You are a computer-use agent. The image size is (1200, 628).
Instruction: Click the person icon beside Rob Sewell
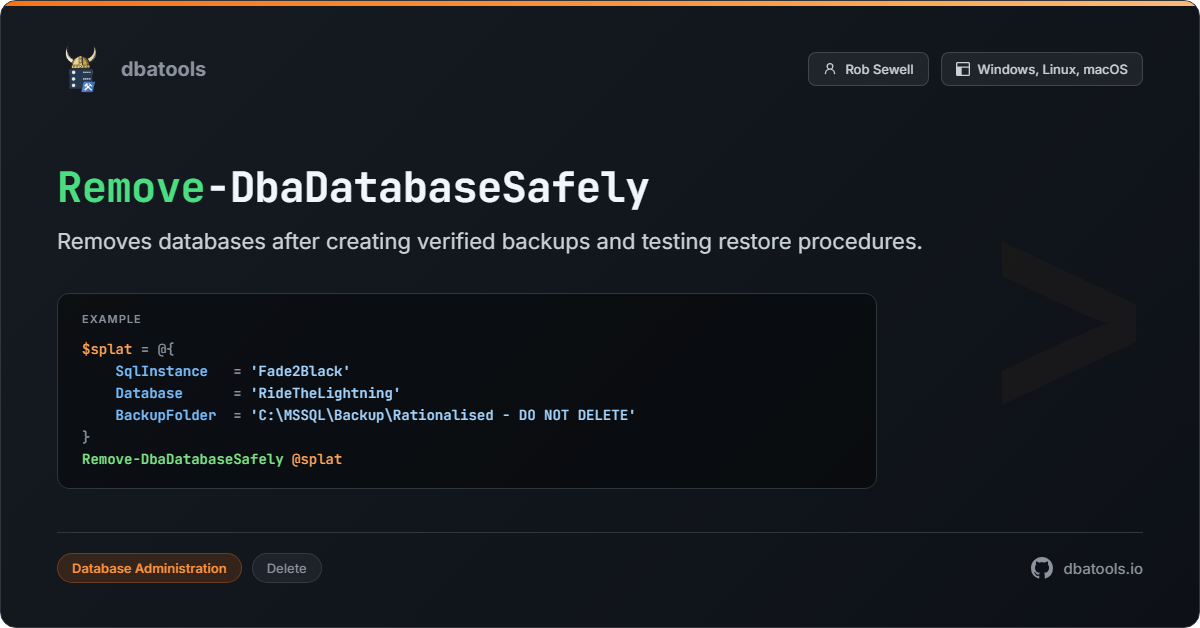[x=829, y=69]
